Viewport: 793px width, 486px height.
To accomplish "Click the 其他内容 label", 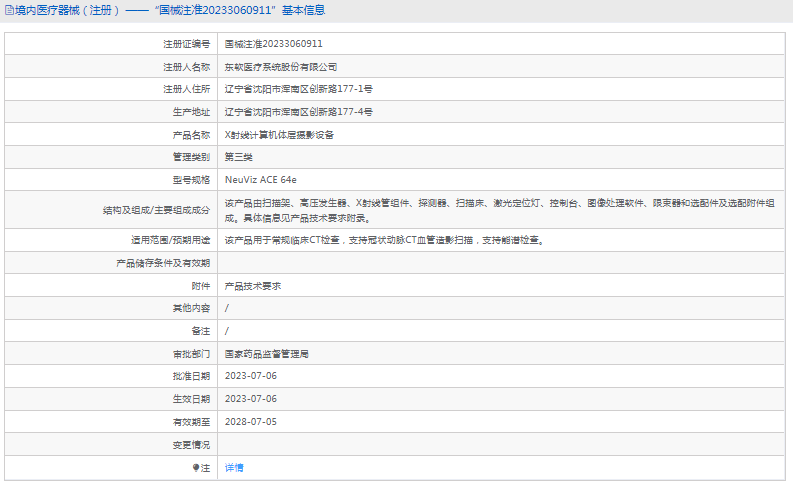I will 191,308.
